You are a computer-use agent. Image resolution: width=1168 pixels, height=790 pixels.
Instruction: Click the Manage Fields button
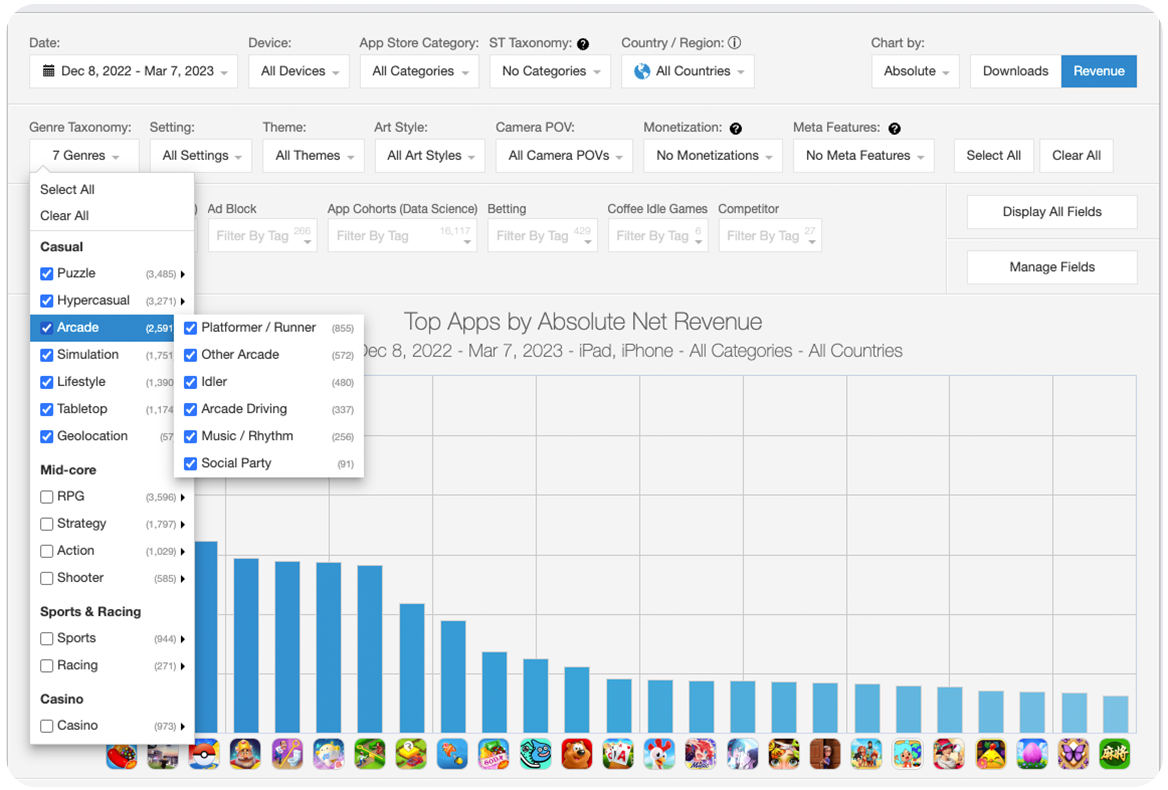tap(1052, 267)
